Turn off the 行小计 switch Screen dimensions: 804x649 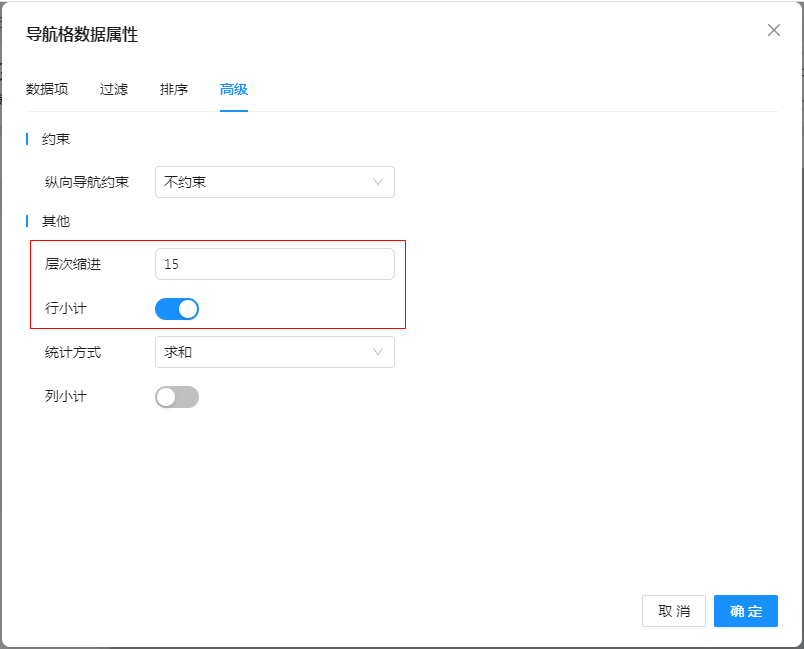[x=177, y=309]
